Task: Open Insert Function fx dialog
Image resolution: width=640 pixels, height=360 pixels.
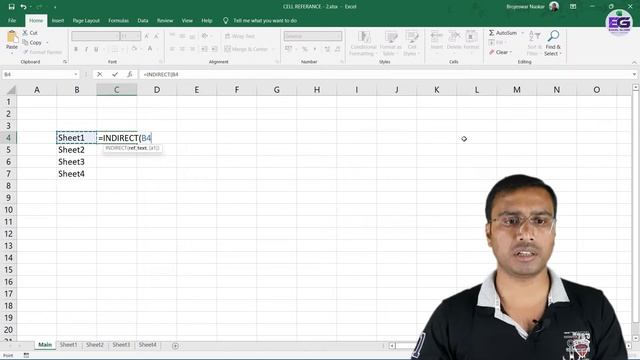Action: pos(129,74)
